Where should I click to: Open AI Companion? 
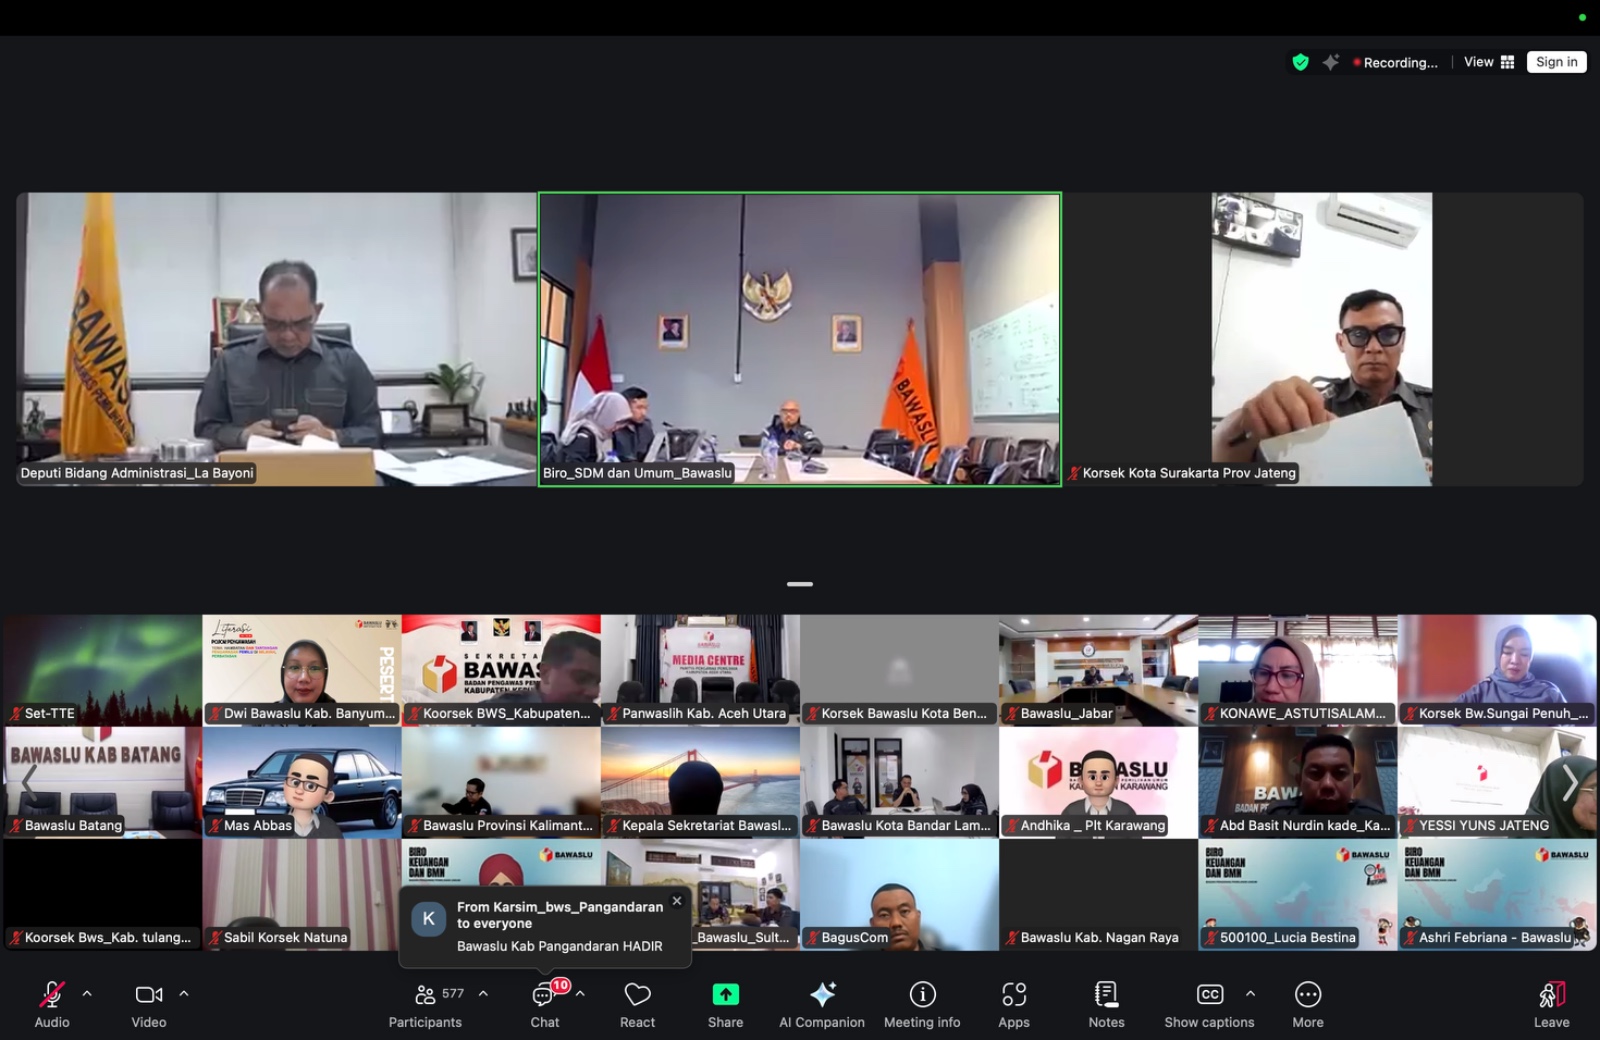coord(822,1004)
